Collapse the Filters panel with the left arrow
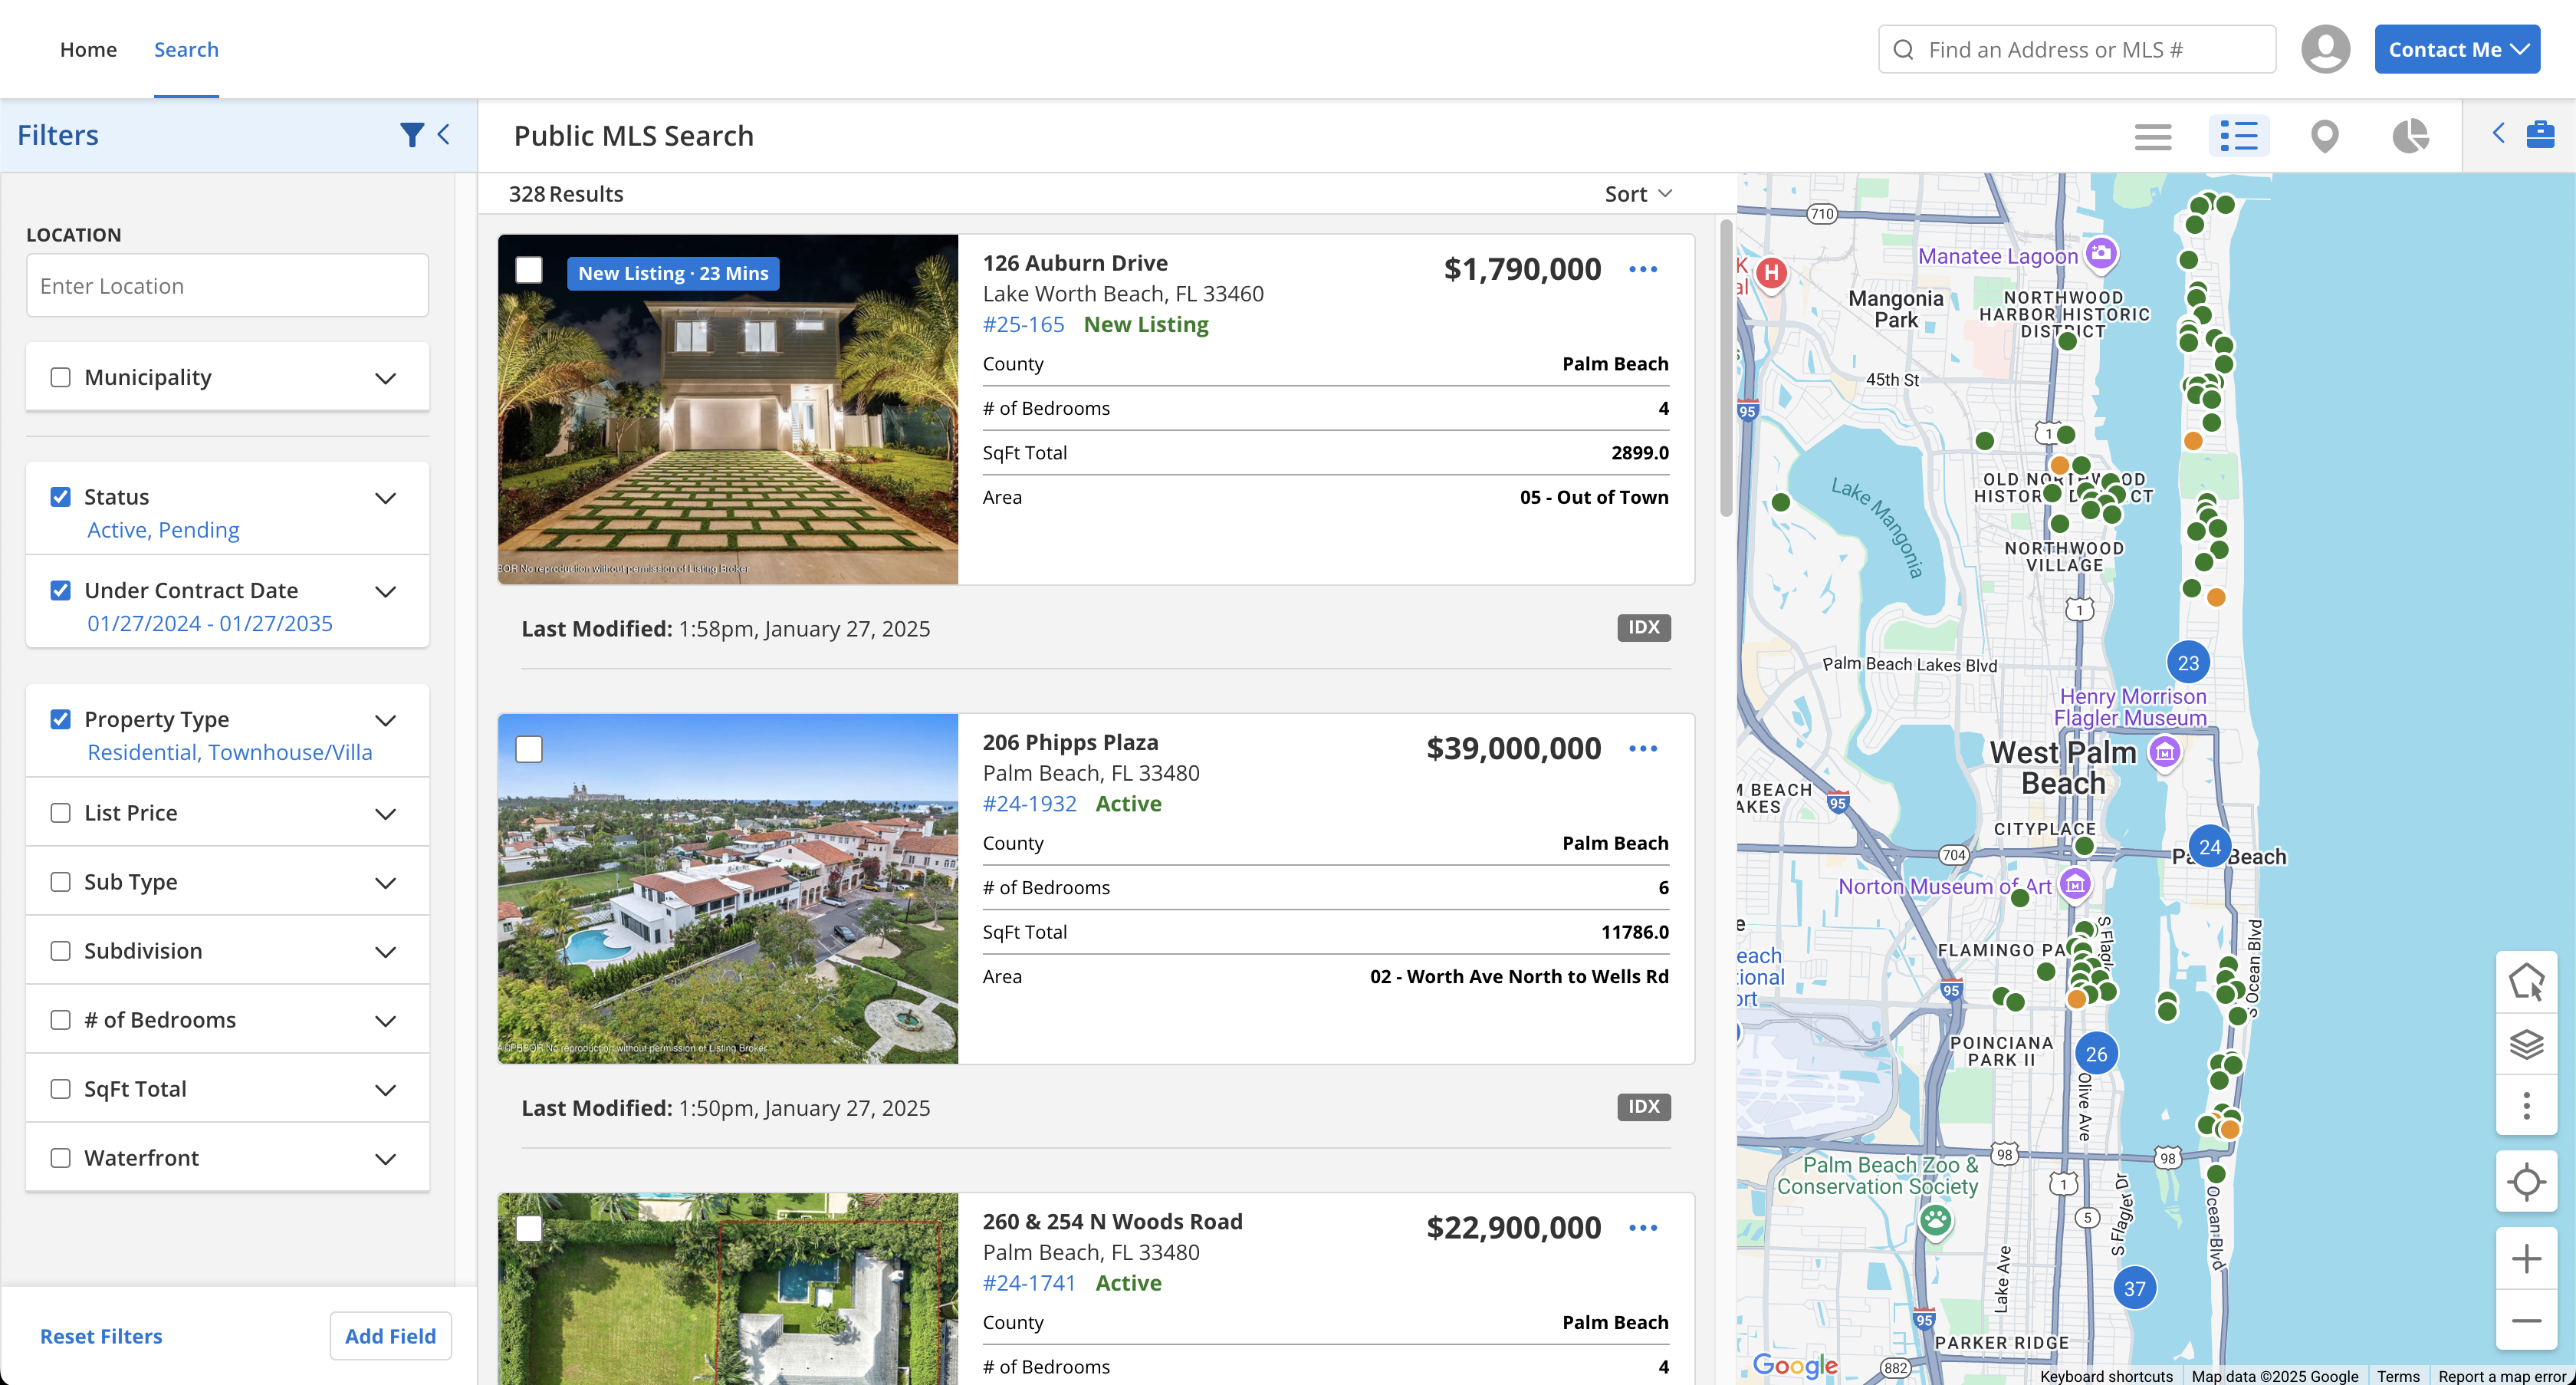Viewport: 2576px width, 1385px height. pyautogui.click(x=444, y=134)
